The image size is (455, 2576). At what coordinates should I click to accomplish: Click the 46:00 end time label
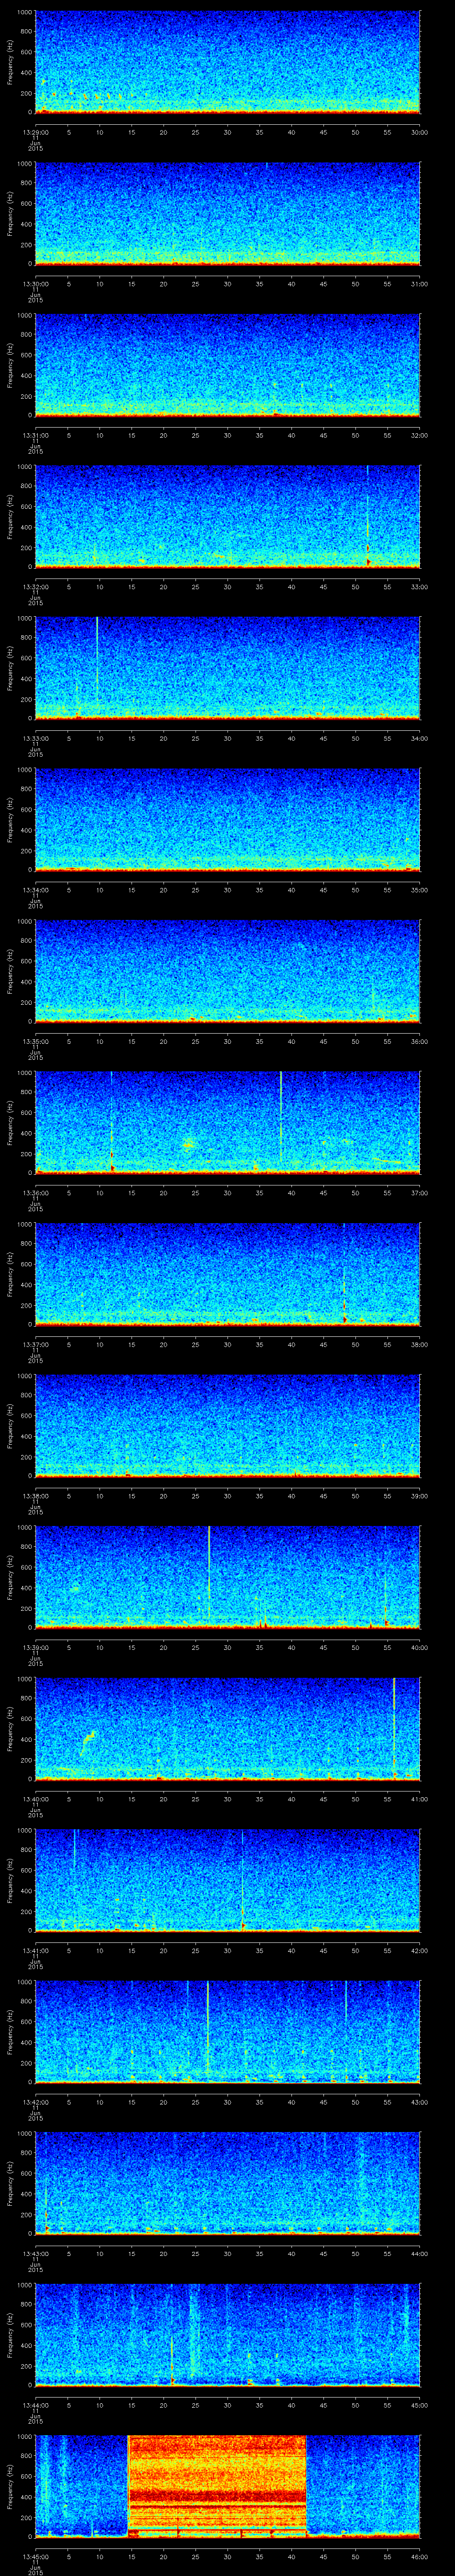(419, 2556)
